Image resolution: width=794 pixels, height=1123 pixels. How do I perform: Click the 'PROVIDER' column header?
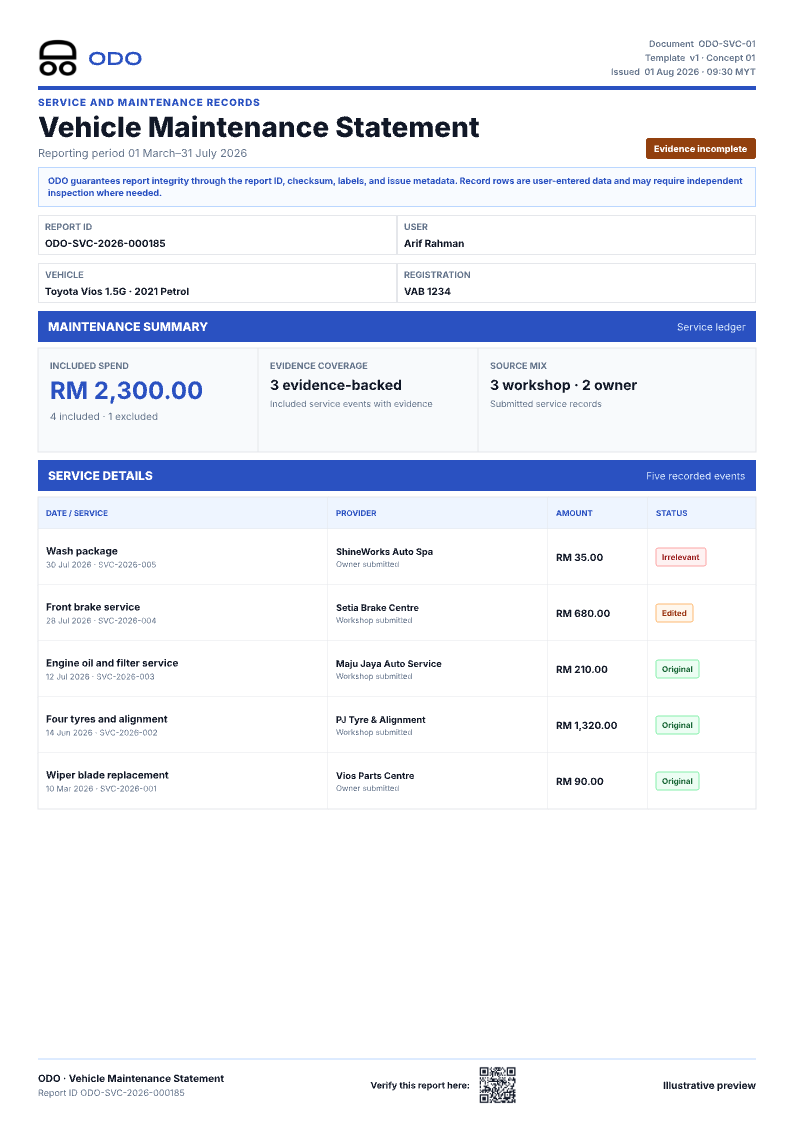click(356, 513)
